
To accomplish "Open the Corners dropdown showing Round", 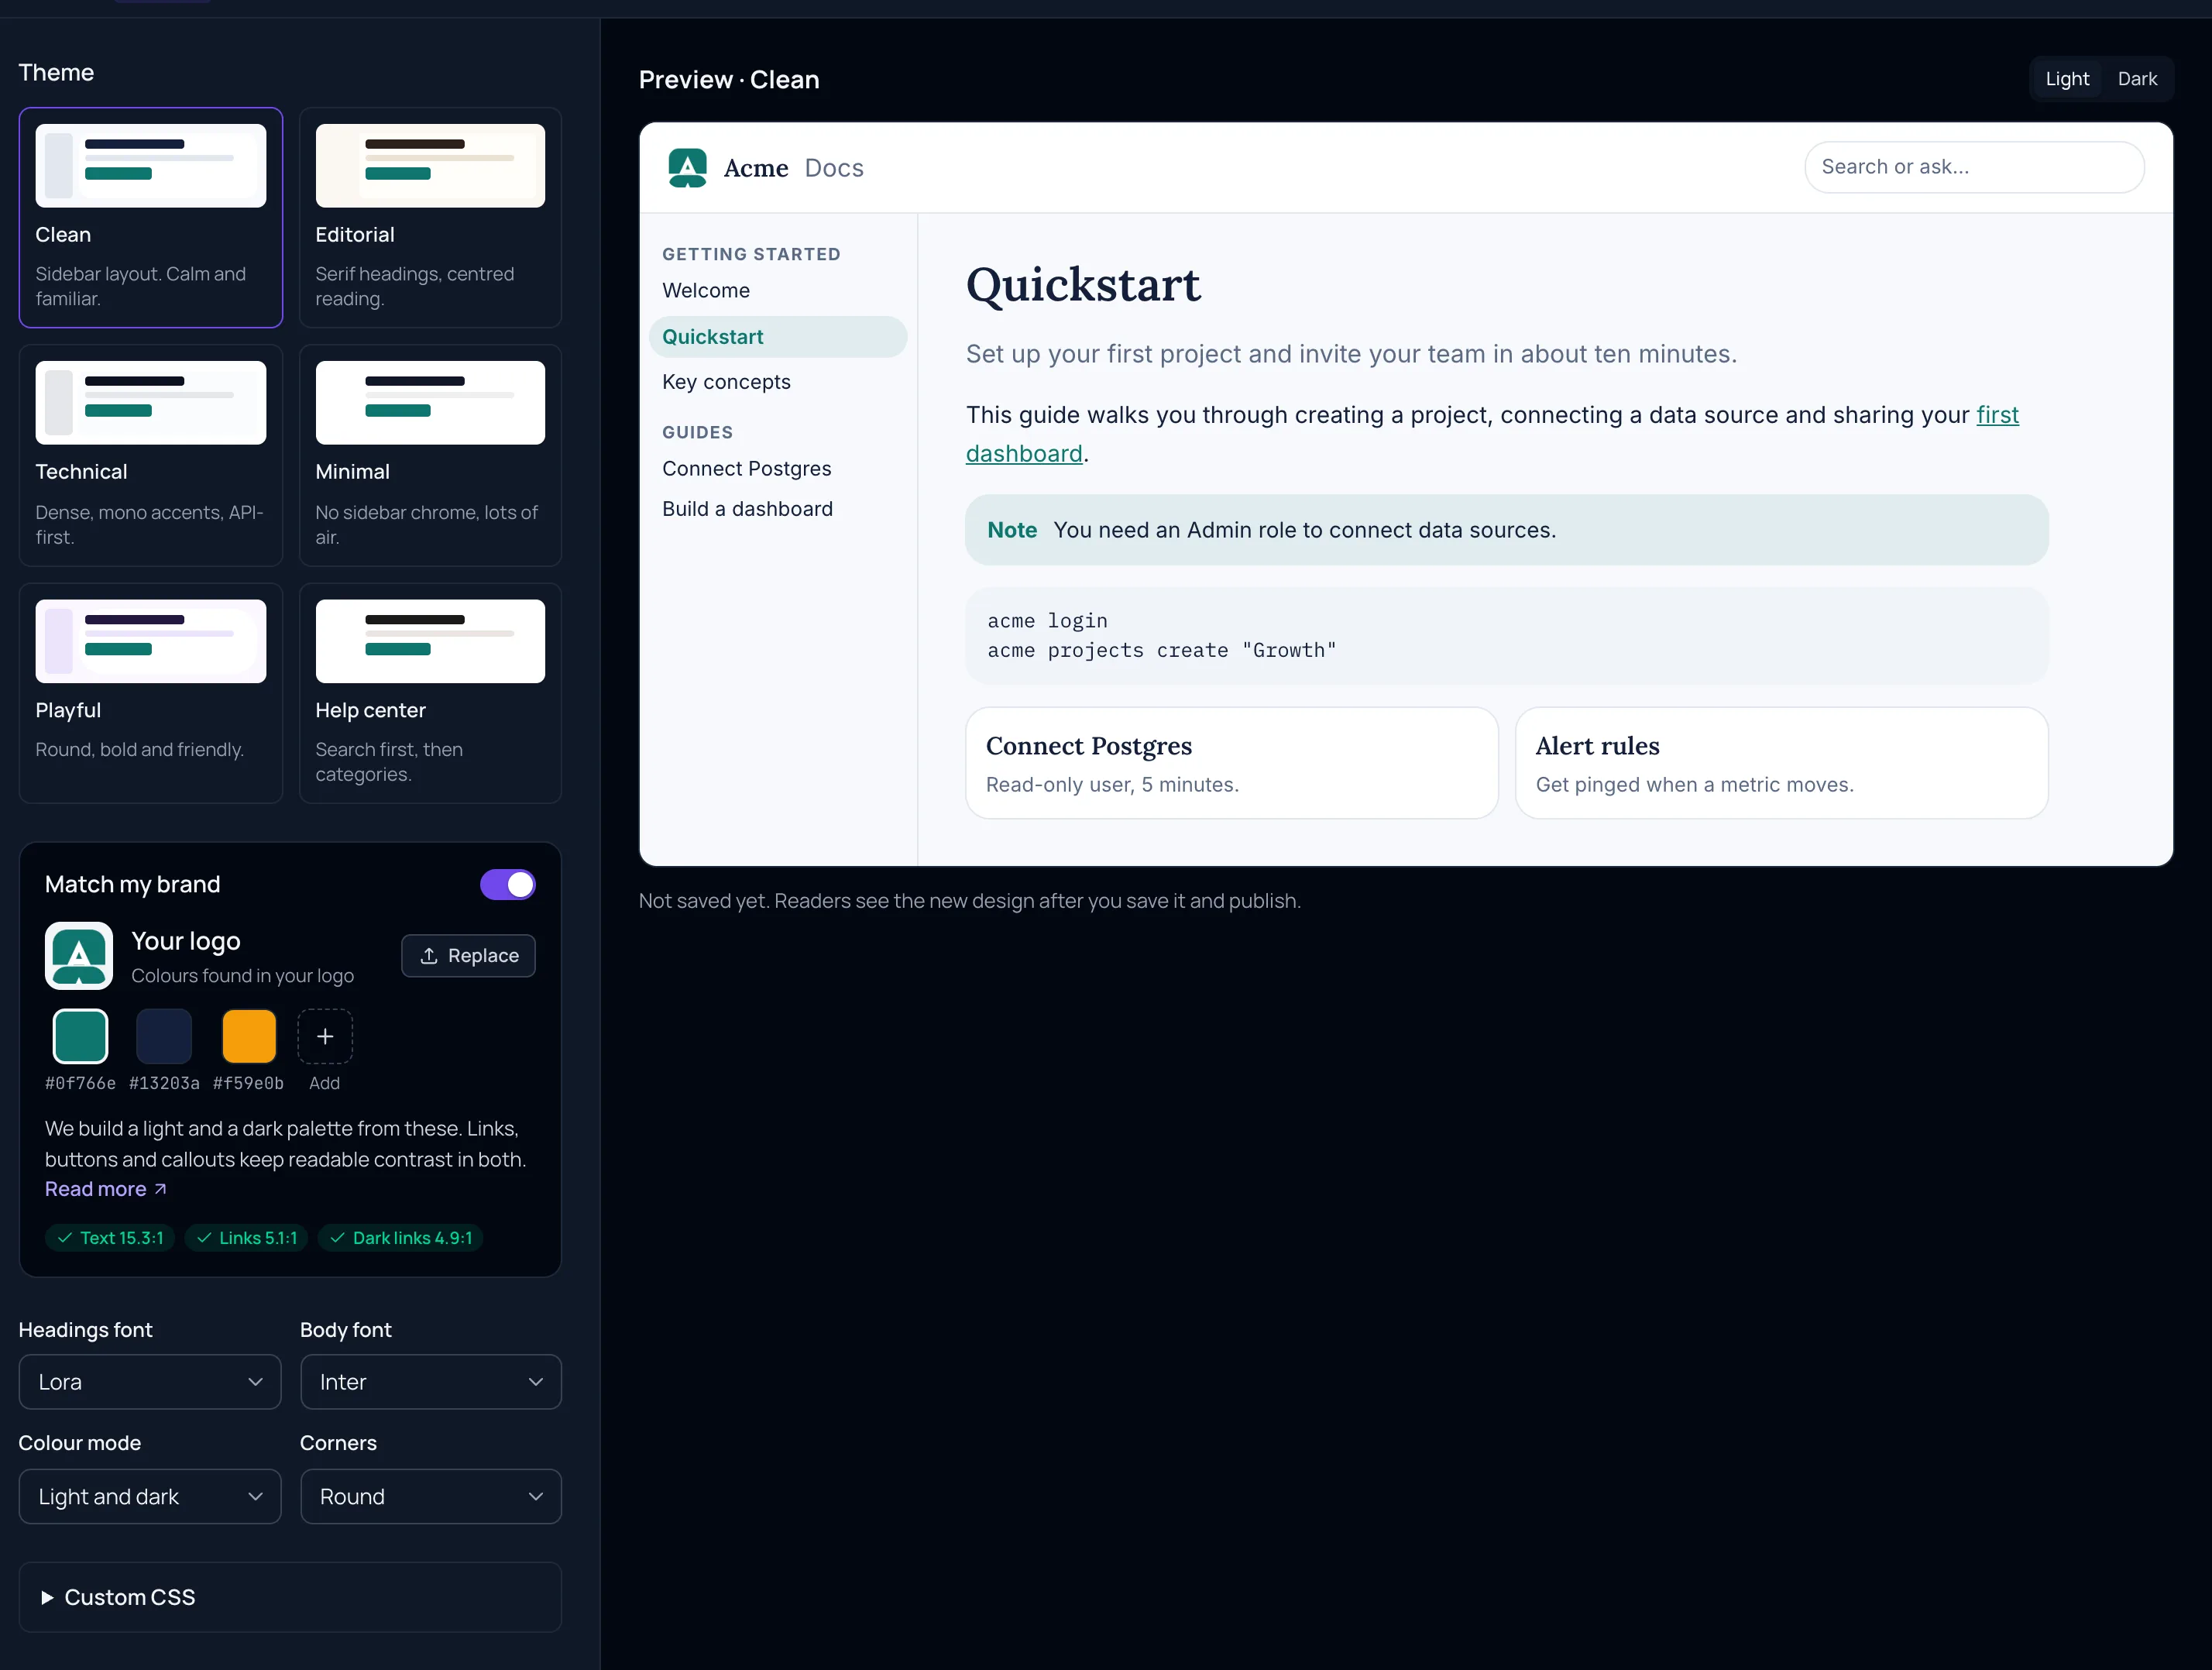I will (x=431, y=1496).
